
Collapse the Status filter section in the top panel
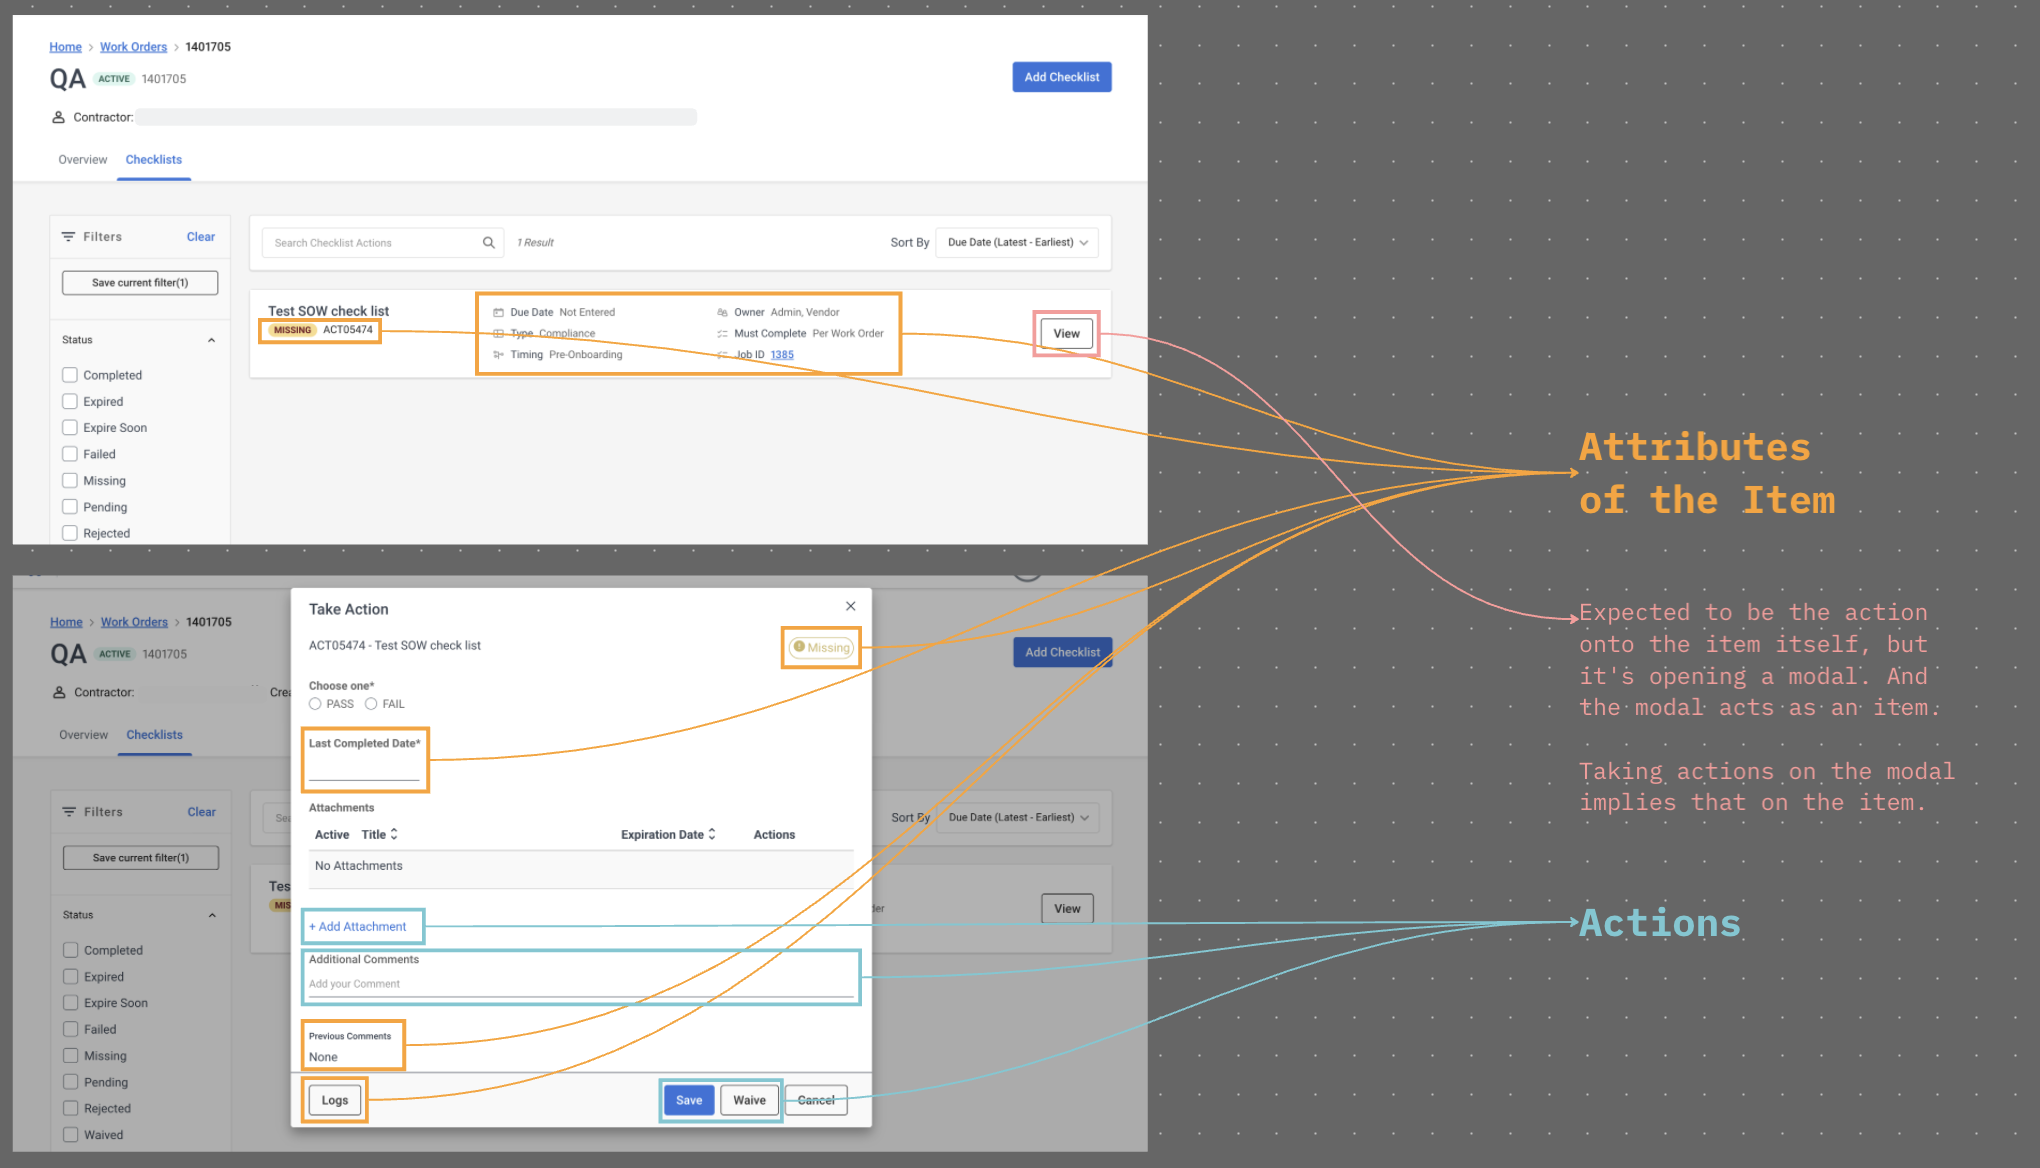211,340
